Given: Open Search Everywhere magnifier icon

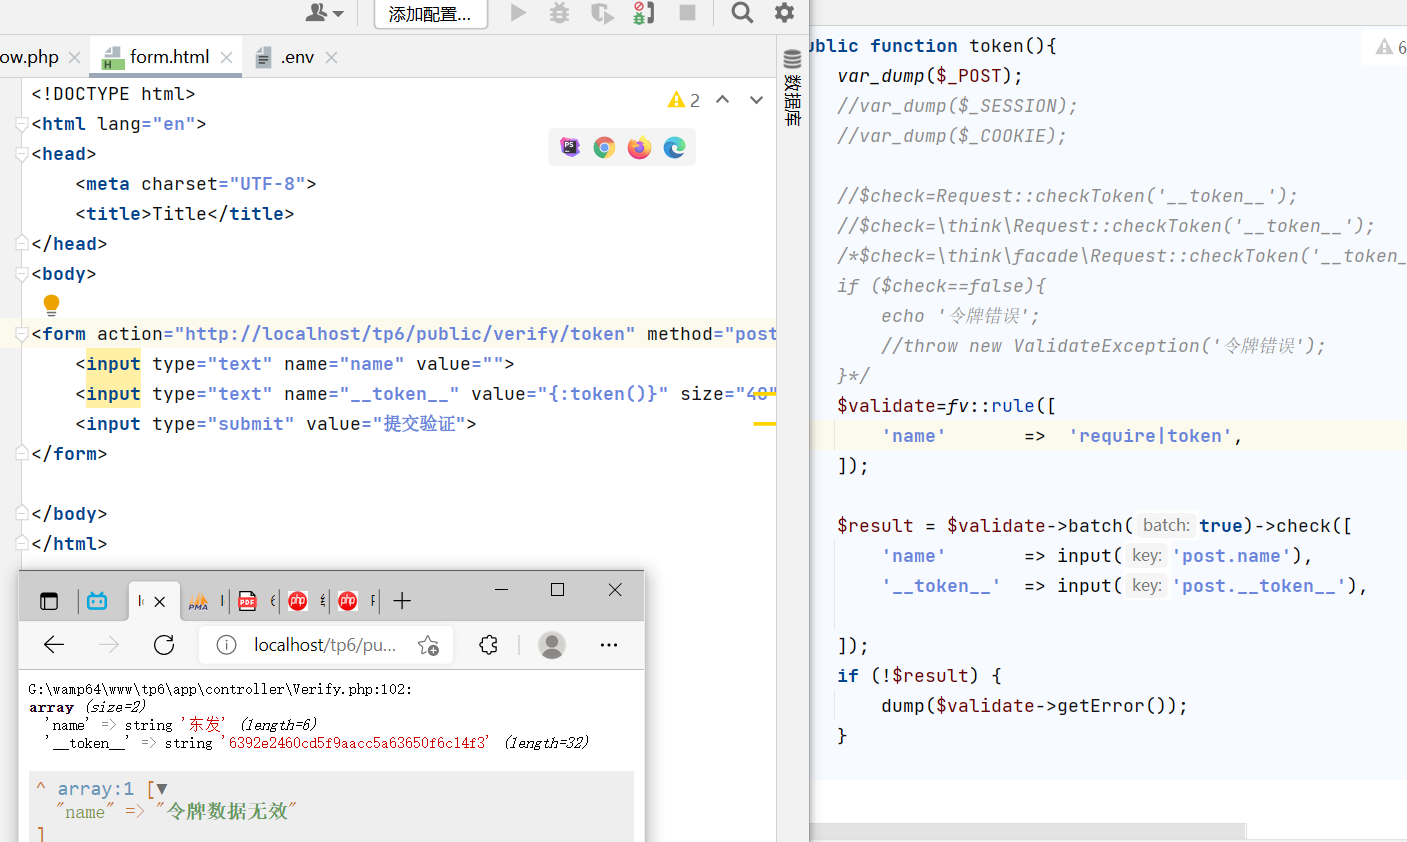Looking at the screenshot, I should tap(742, 13).
